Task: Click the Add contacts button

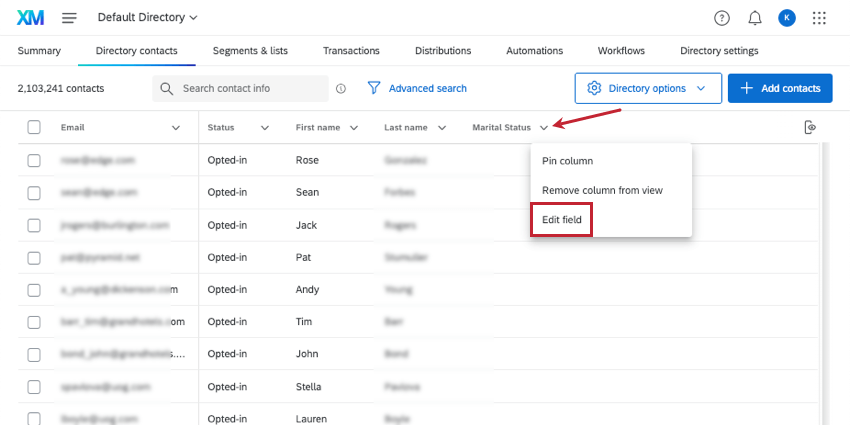Action: click(x=780, y=88)
